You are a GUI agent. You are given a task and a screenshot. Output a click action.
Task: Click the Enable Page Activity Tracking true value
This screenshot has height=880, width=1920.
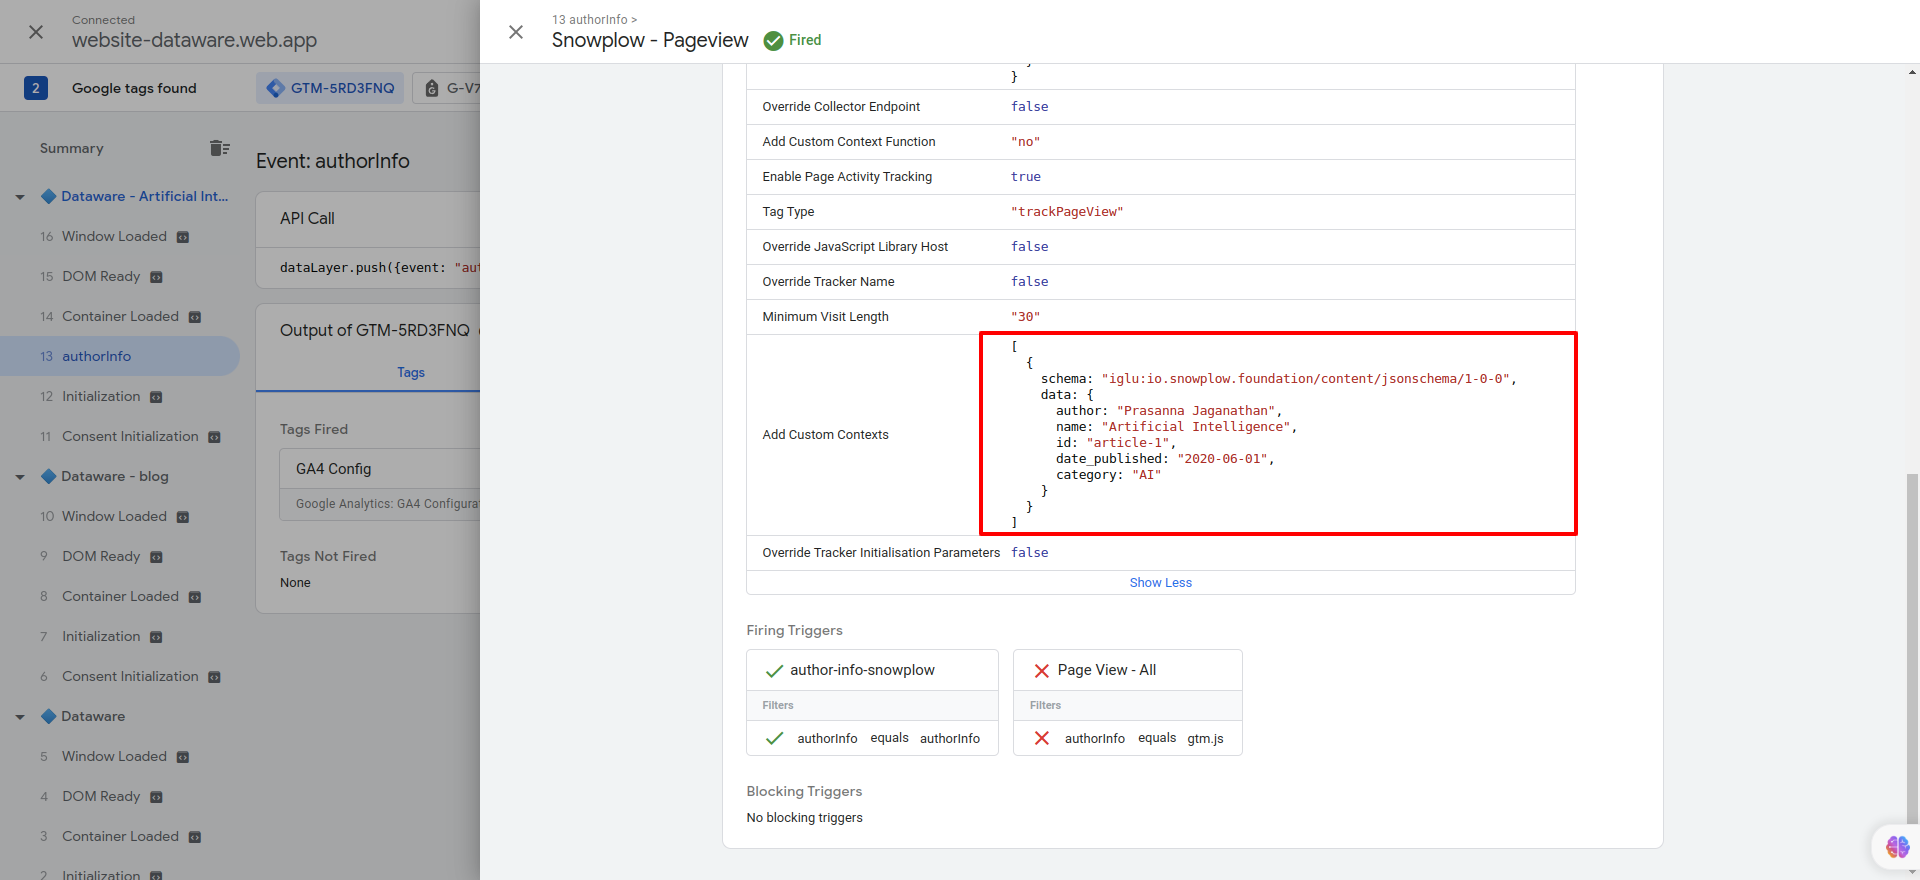pos(1025,176)
